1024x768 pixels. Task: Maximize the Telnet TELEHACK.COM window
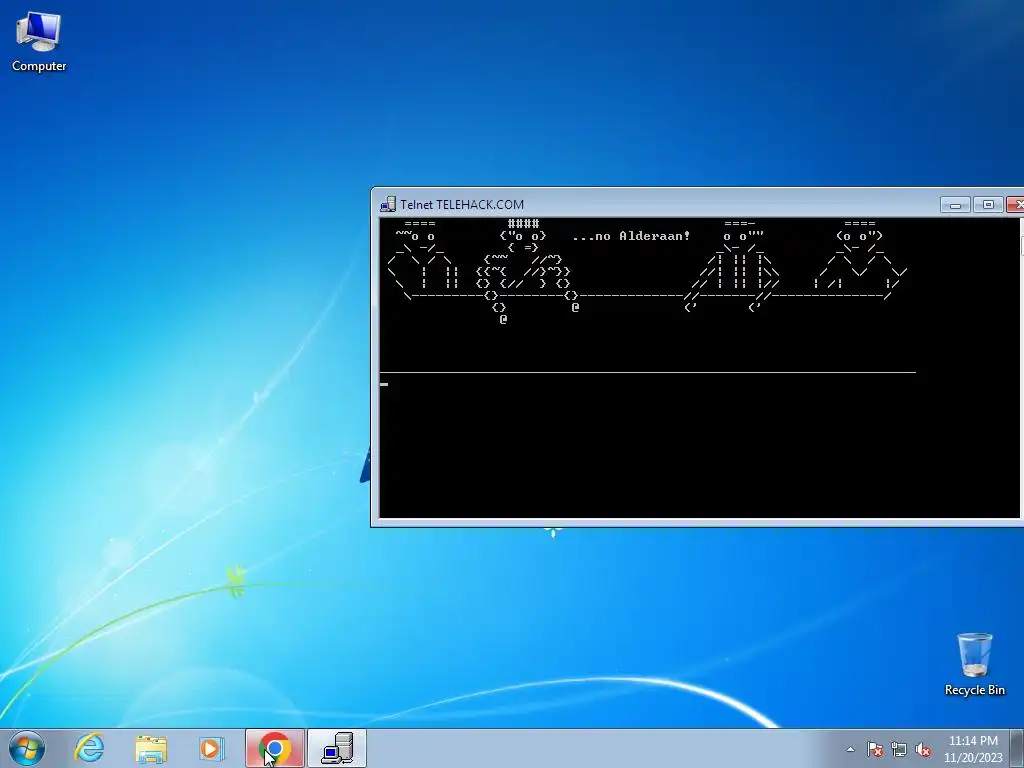[x=988, y=205]
